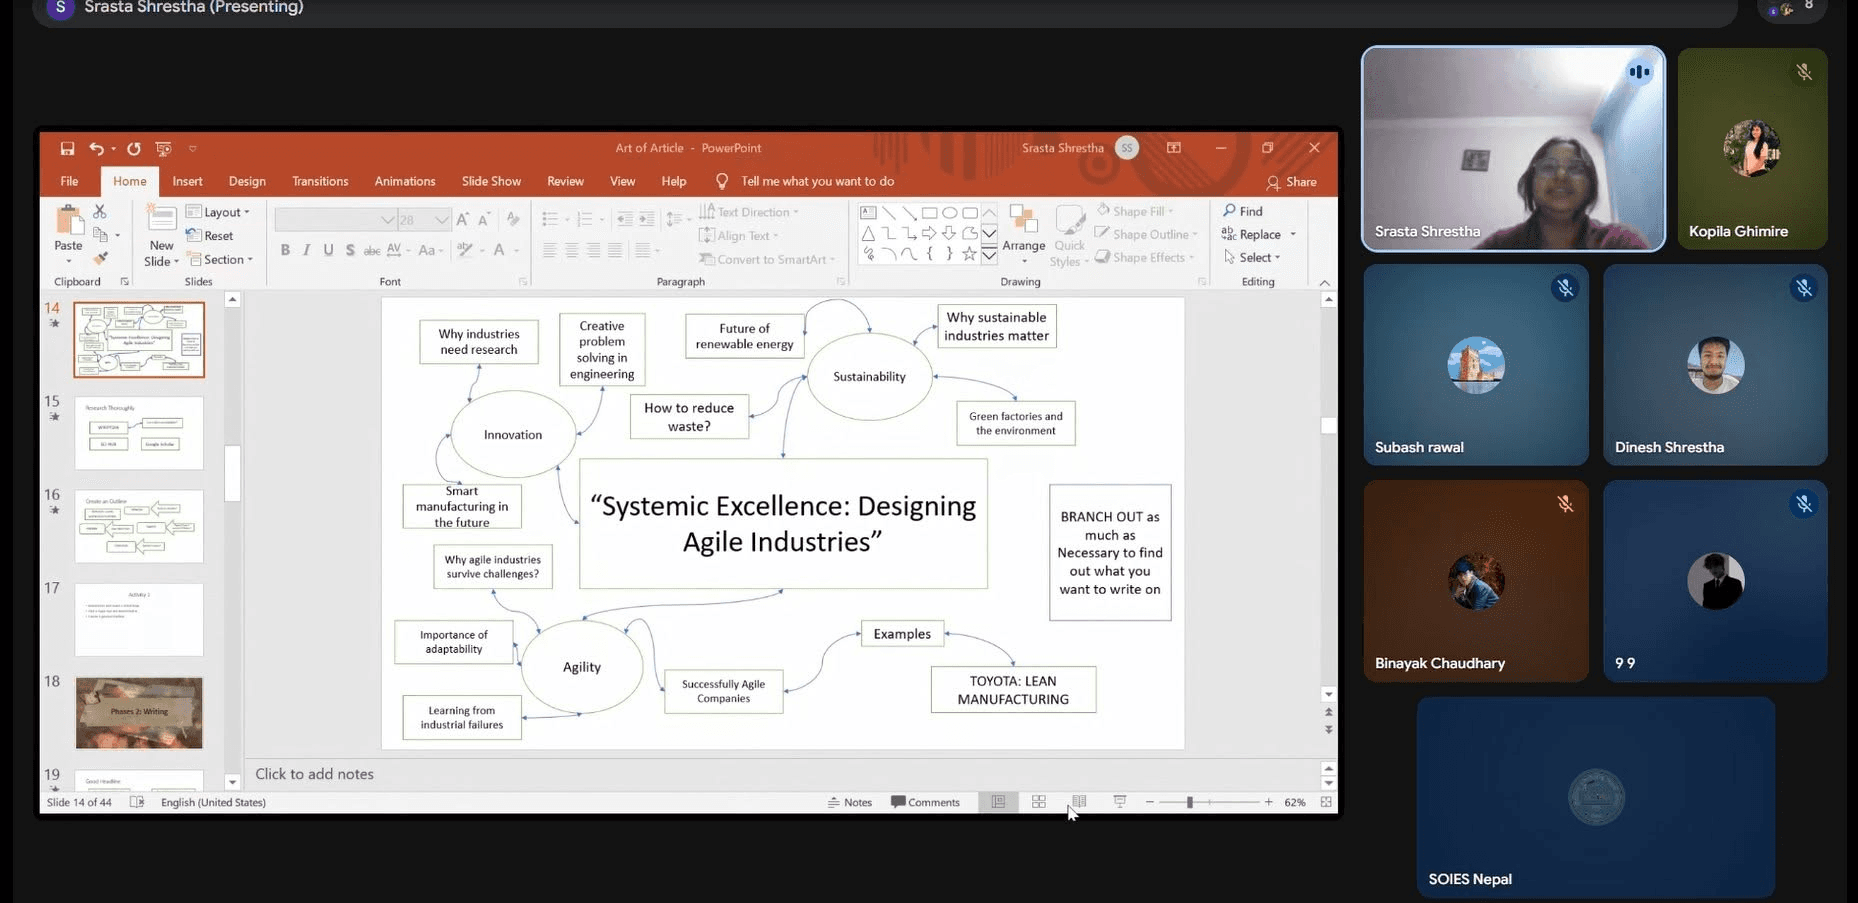Viewport: 1858px width, 903px height.
Task: Toggle the Comments pane in status bar
Action: [x=925, y=802]
